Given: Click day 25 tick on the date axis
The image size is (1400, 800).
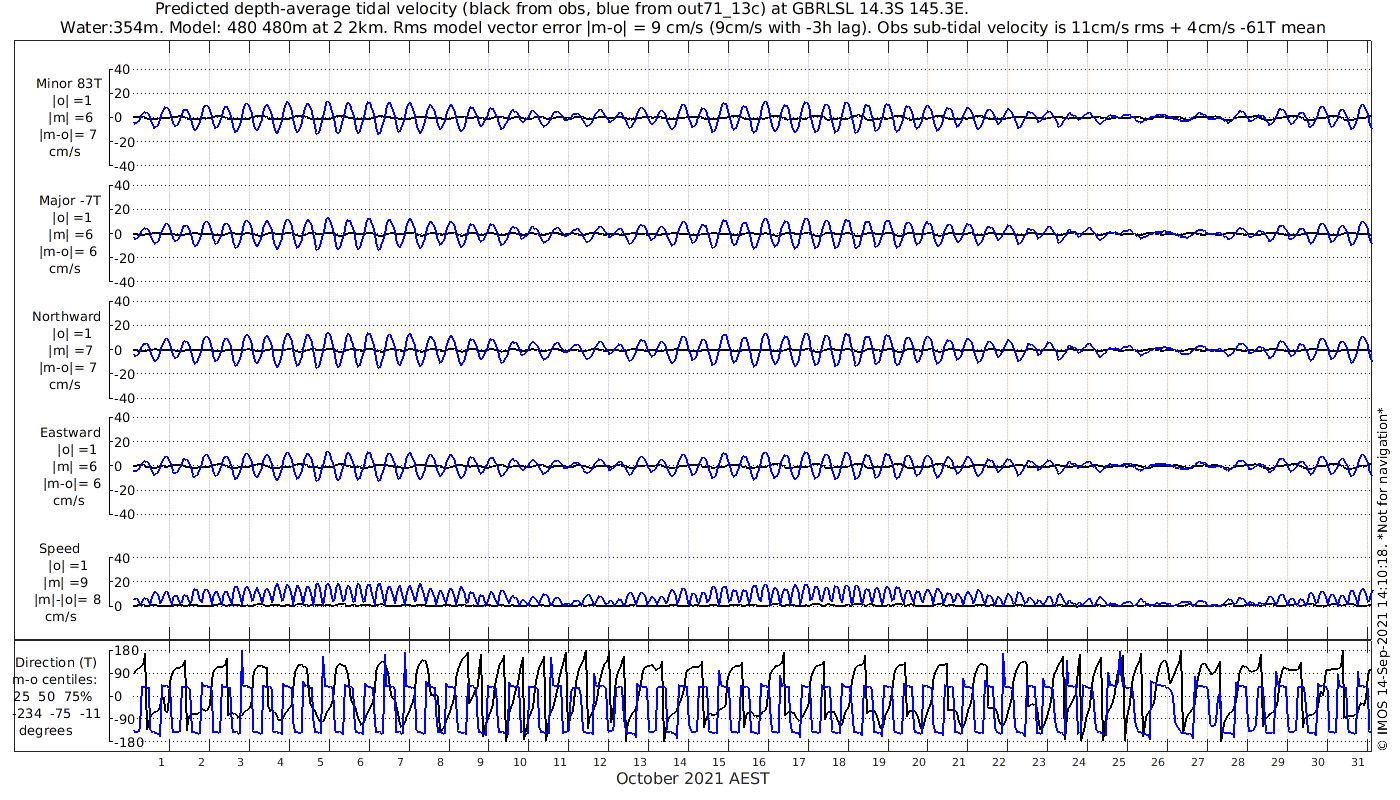Looking at the screenshot, I should [1118, 762].
